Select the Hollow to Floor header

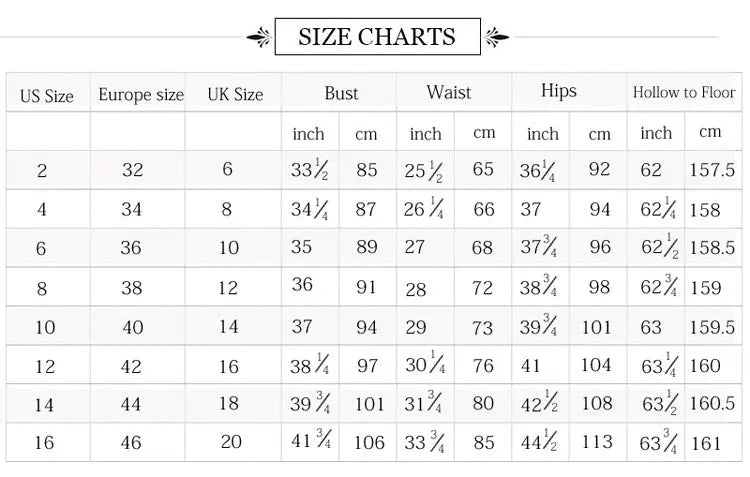(x=683, y=92)
